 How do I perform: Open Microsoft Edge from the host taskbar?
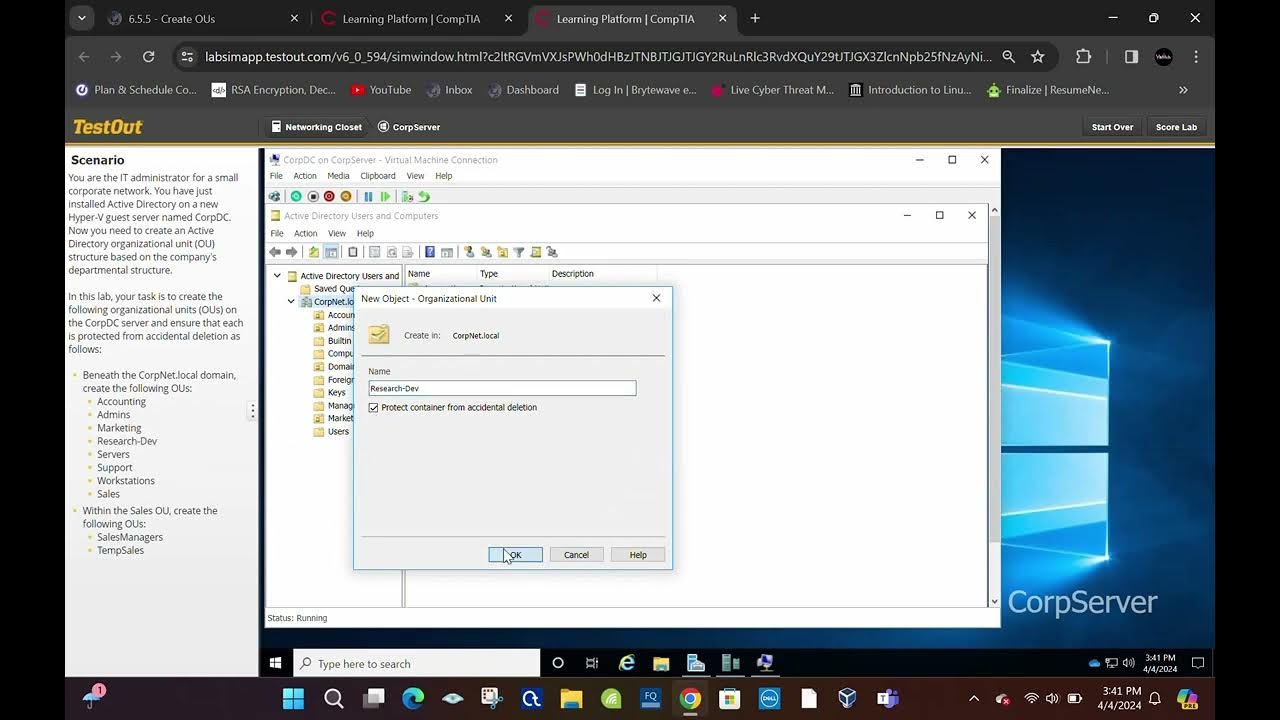pyautogui.click(x=413, y=698)
